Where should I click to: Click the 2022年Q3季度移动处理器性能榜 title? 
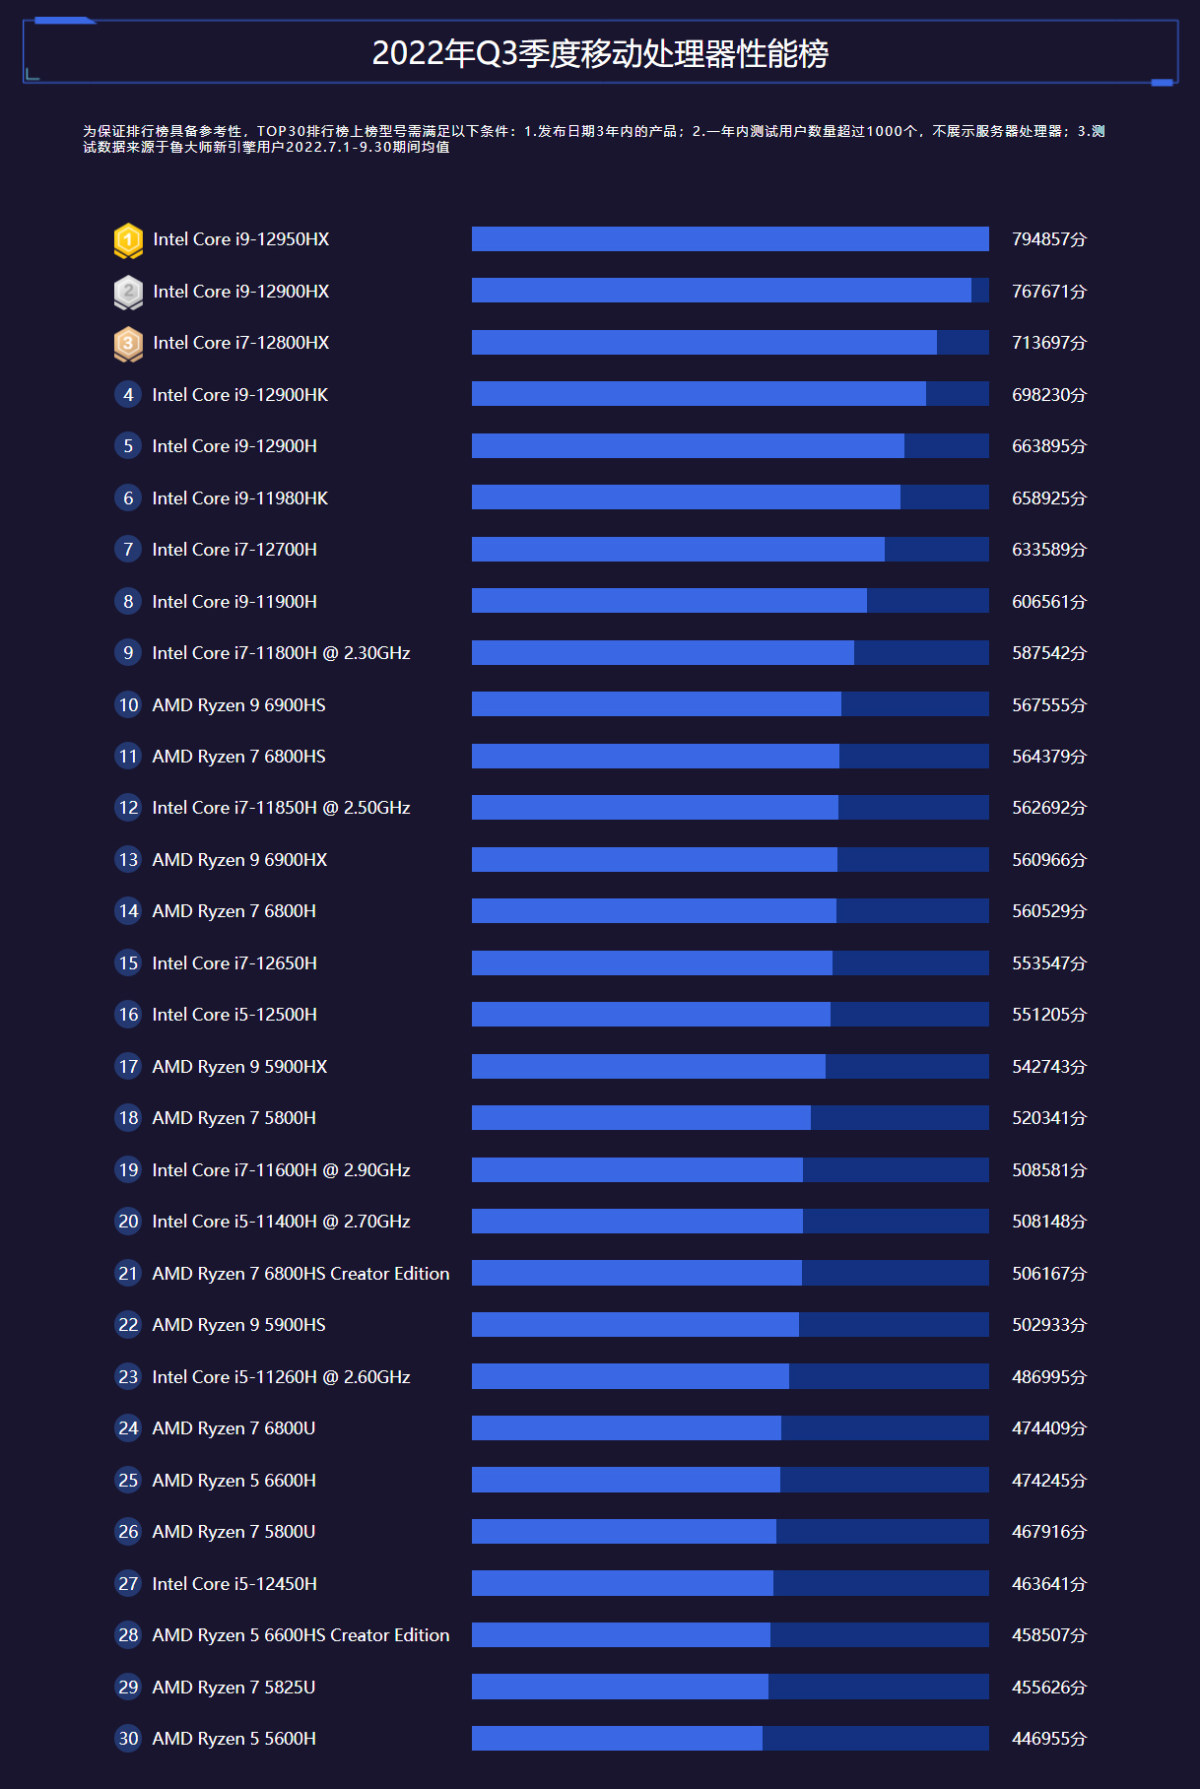click(600, 53)
